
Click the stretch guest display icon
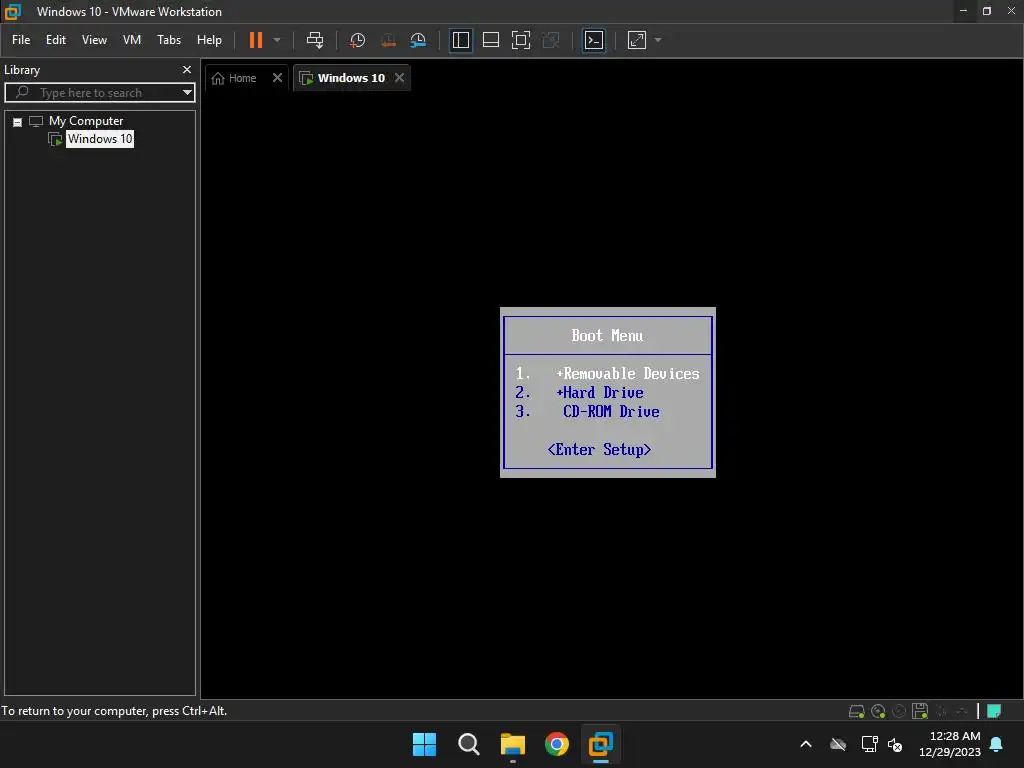[637, 40]
